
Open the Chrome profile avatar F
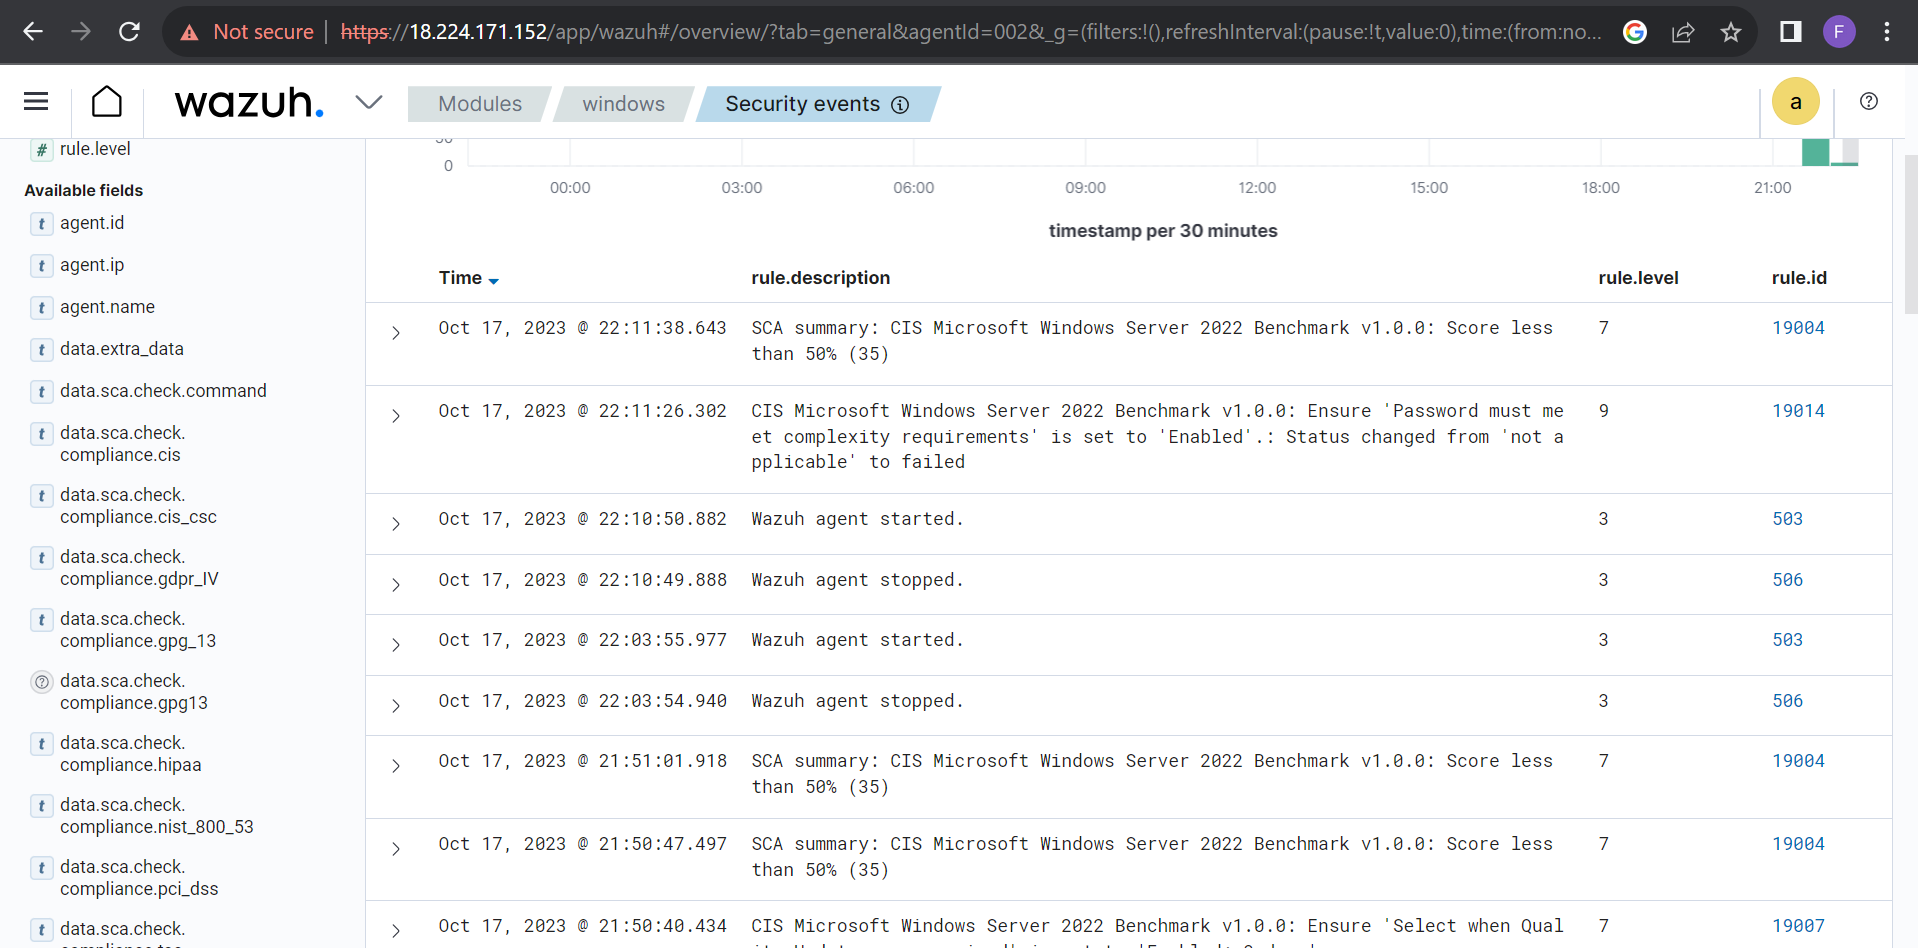1839,32
